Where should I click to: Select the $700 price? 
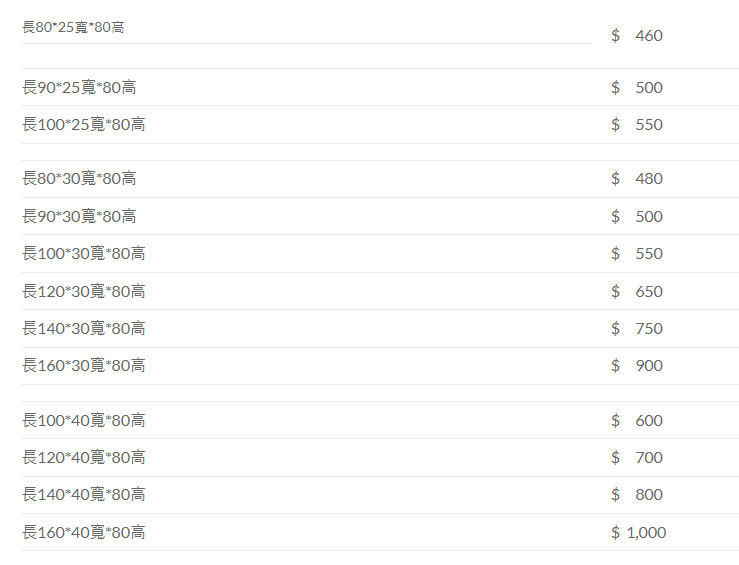click(637, 458)
